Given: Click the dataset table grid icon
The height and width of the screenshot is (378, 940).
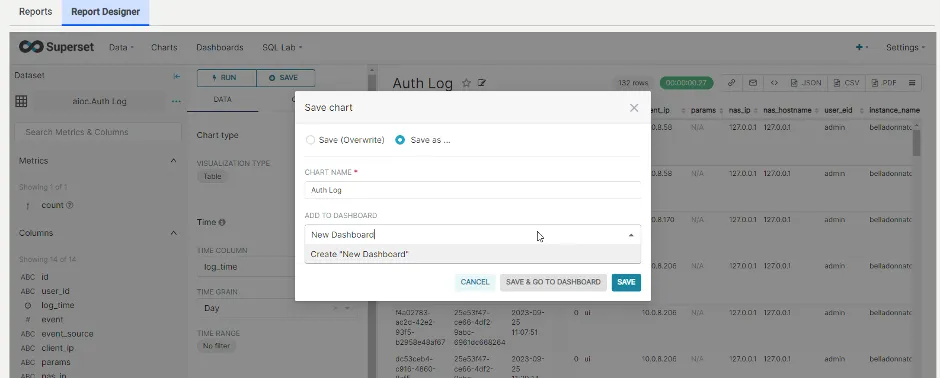Looking at the screenshot, I should tap(21, 101).
